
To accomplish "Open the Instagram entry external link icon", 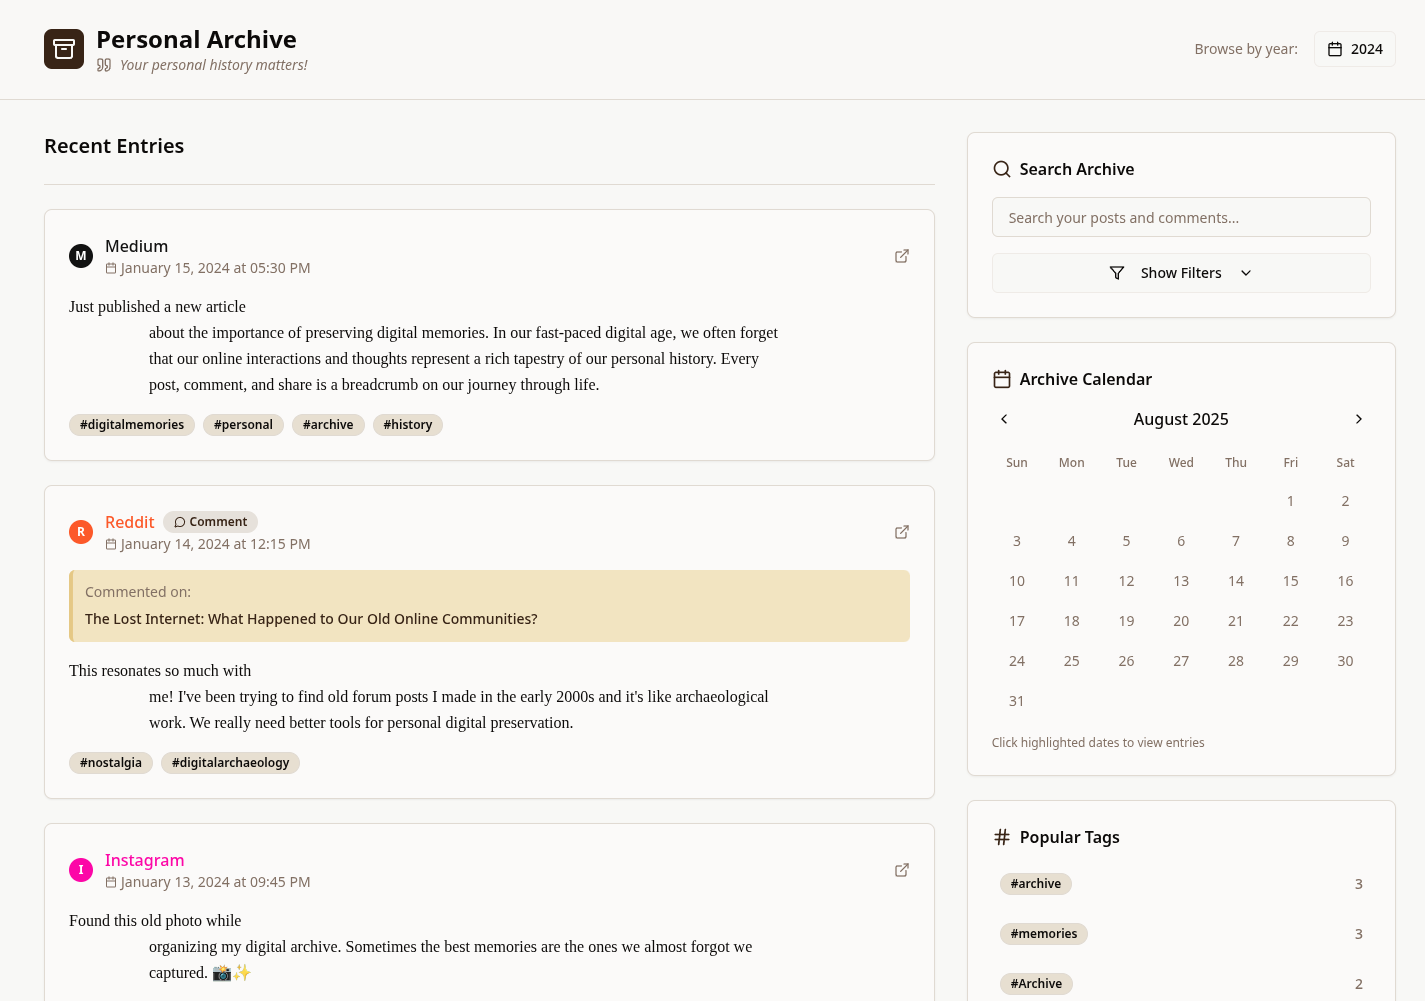I will pyautogui.click(x=902, y=870).
